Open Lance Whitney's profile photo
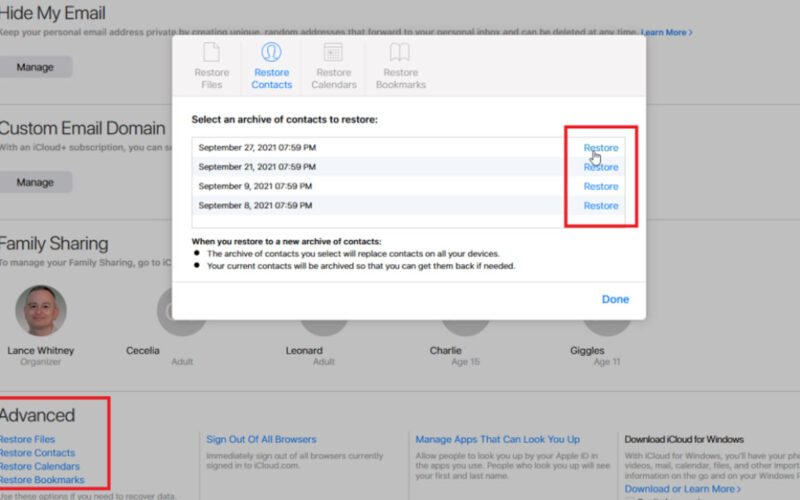Screen dimensions: 800x500 [x=41, y=310]
